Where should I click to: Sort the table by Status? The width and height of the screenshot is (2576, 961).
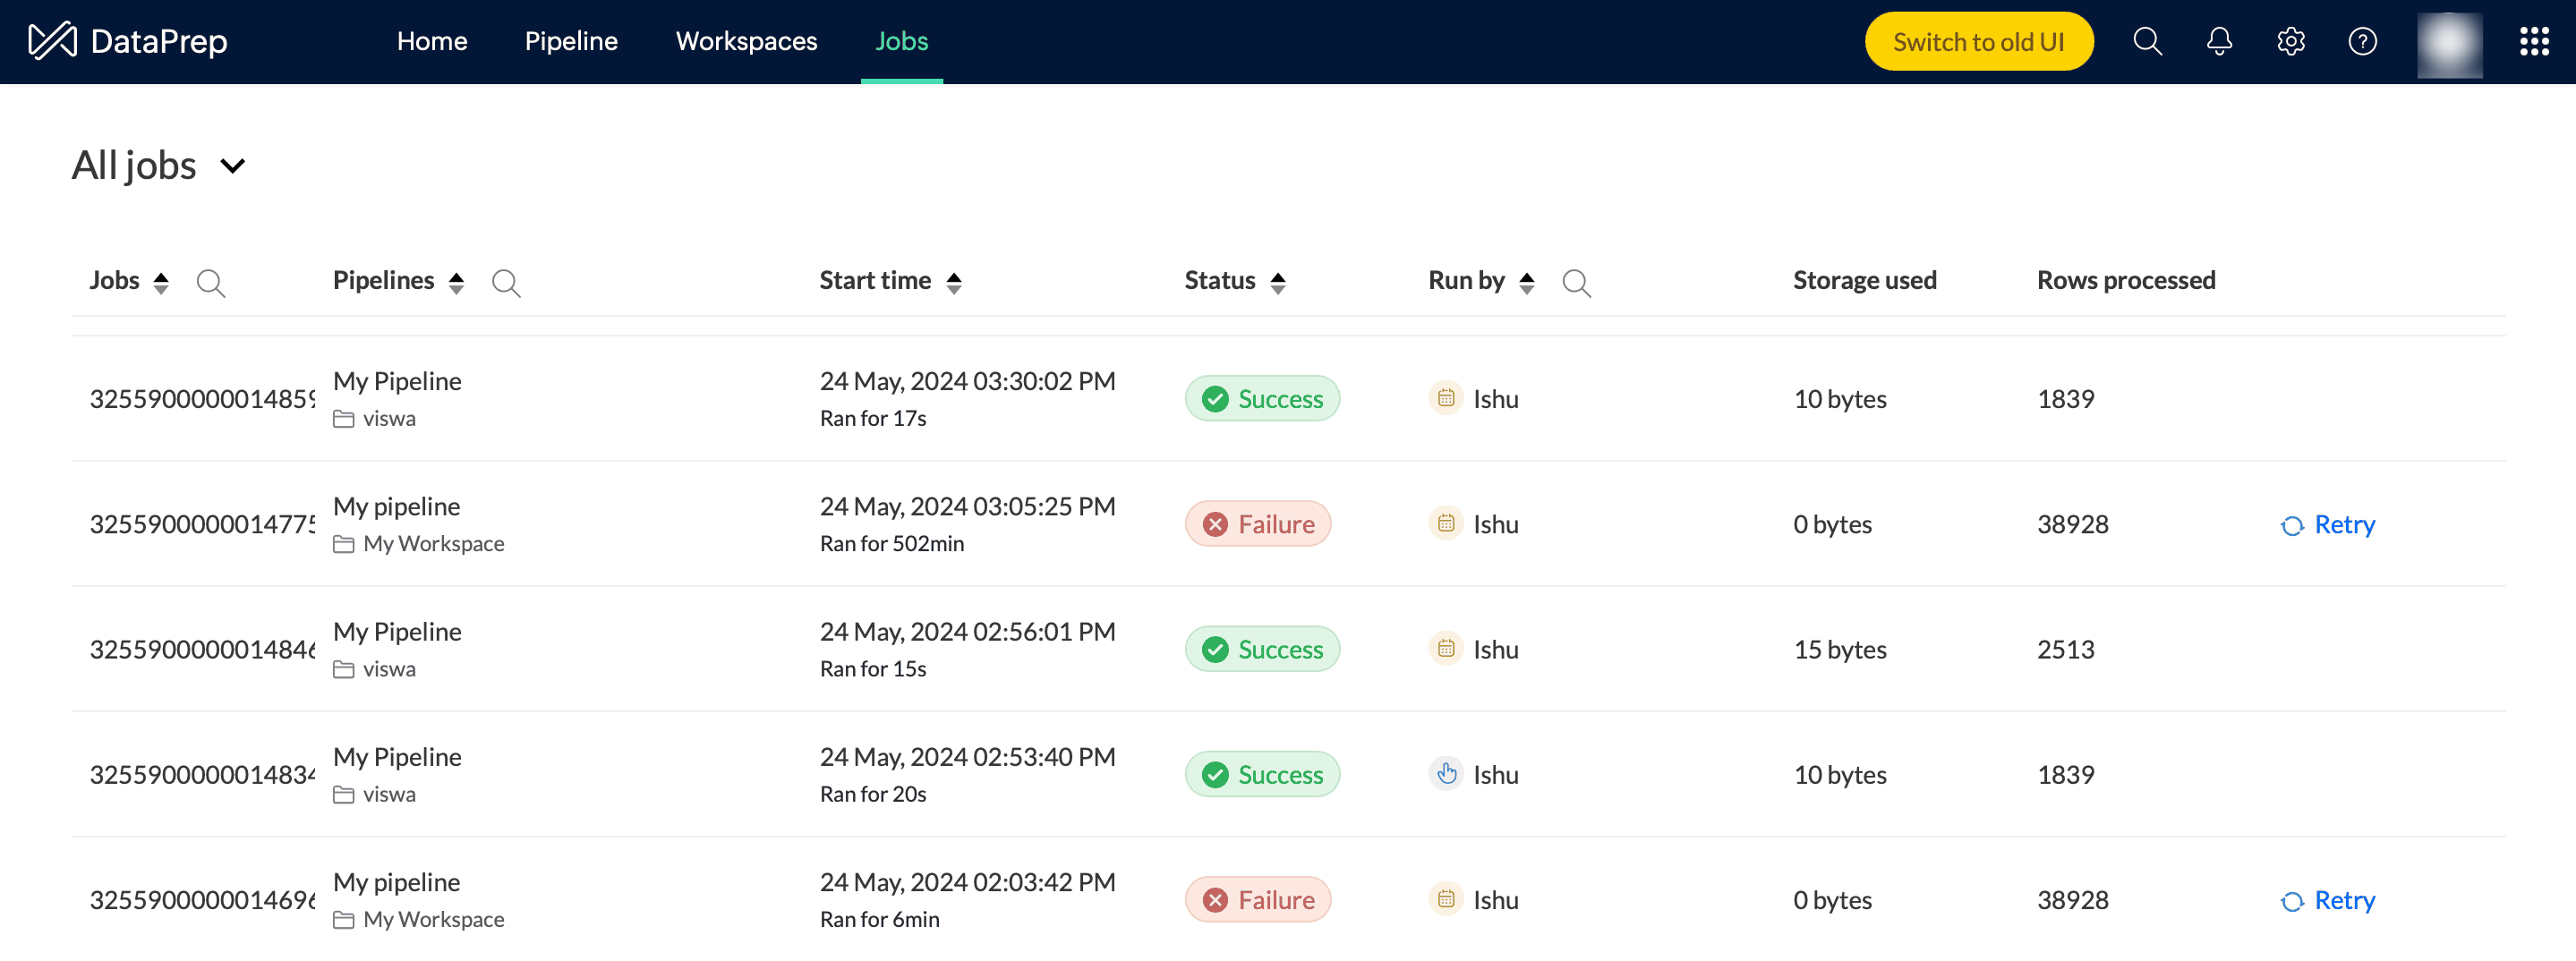pyautogui.click(x=1278, y=283)
